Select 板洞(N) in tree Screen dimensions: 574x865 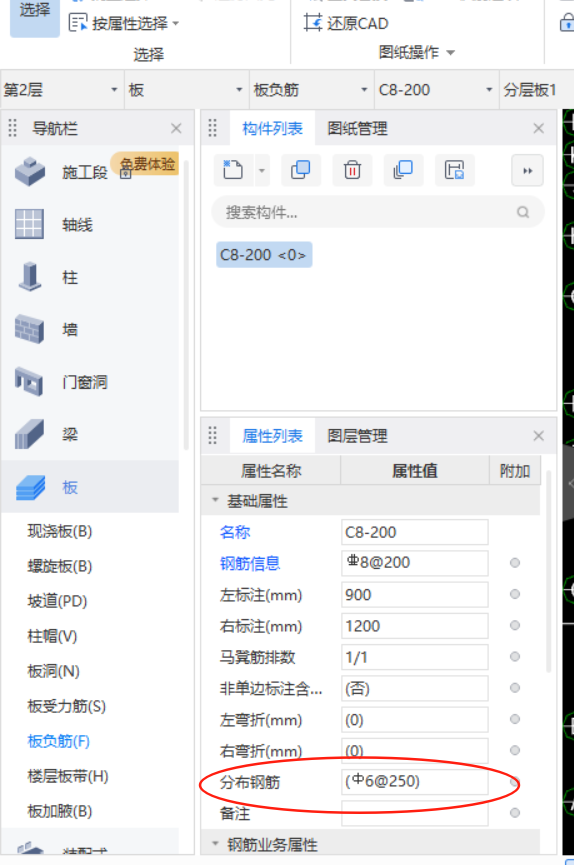click(54, 671)
